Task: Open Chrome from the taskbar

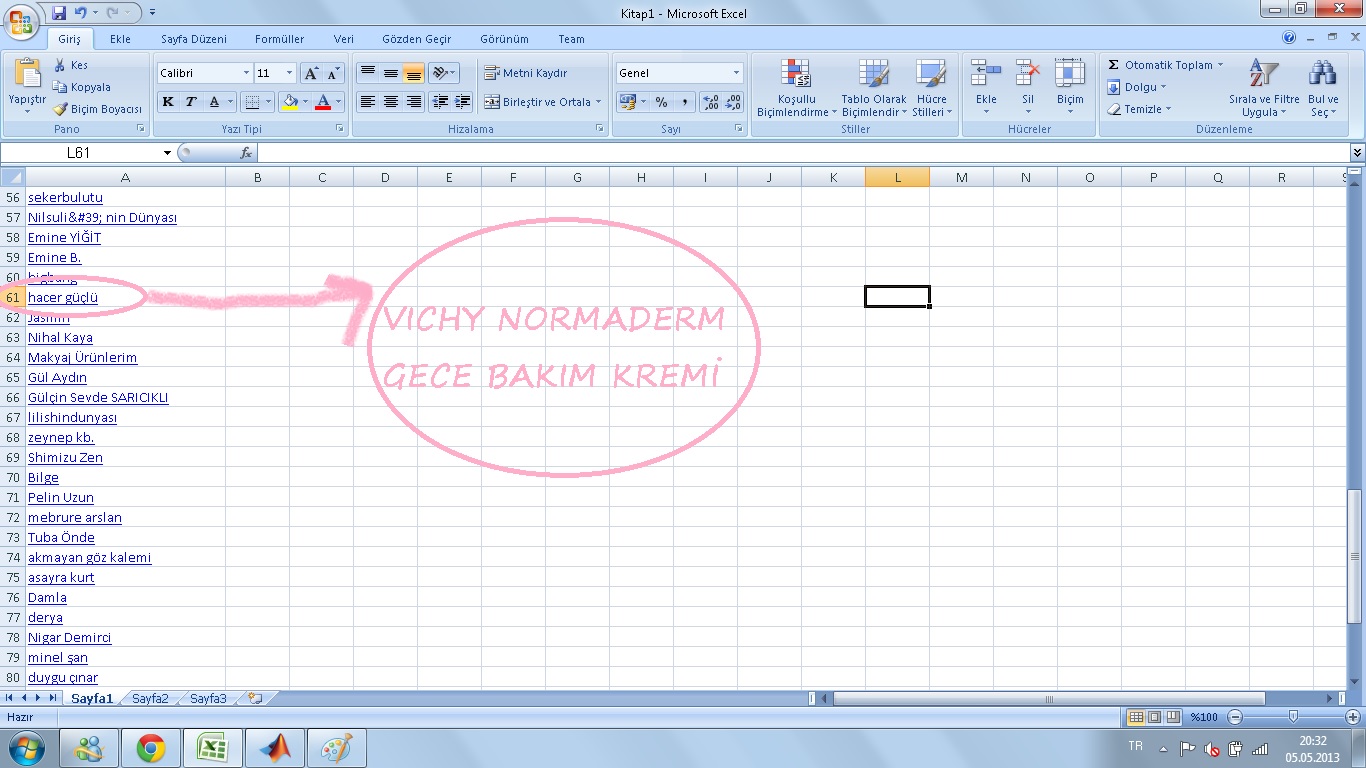Action: [151, 748]
